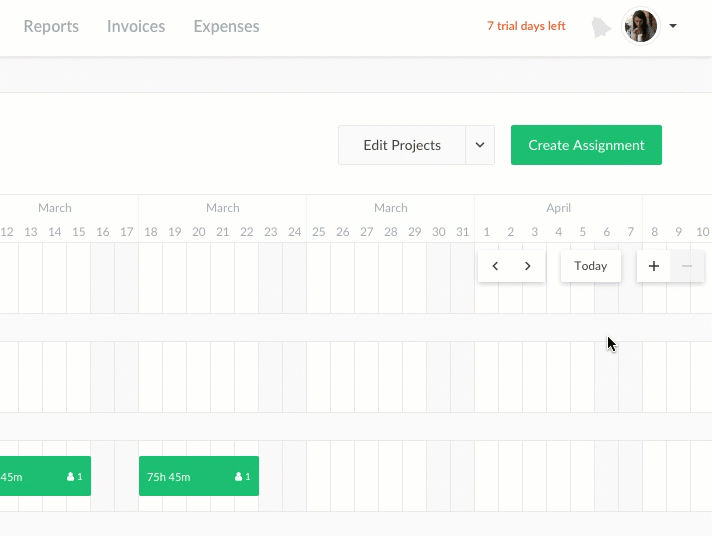Open the Reports tab
Viewport: 712px width, 536px height.
pos(51,27)
